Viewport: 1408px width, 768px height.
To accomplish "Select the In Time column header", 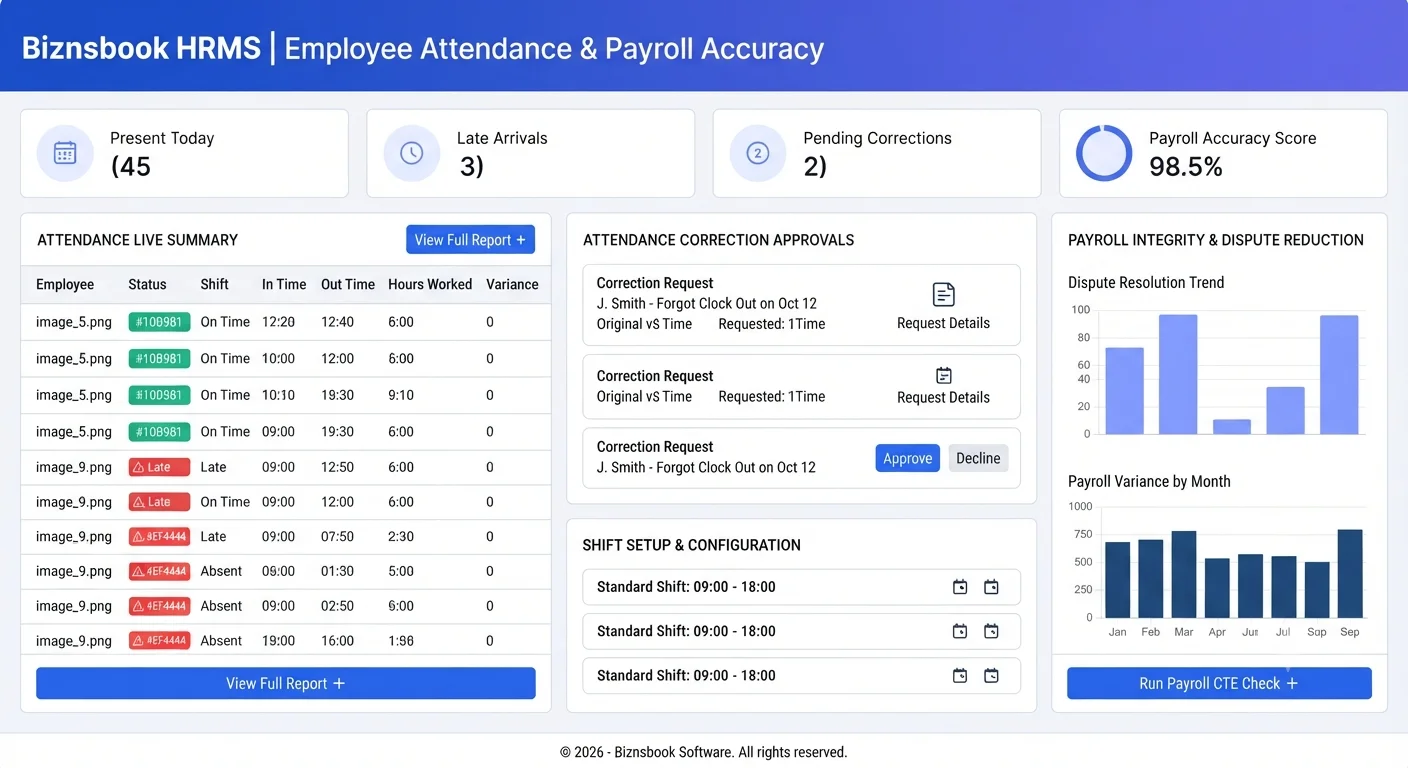I will [284, 284].
